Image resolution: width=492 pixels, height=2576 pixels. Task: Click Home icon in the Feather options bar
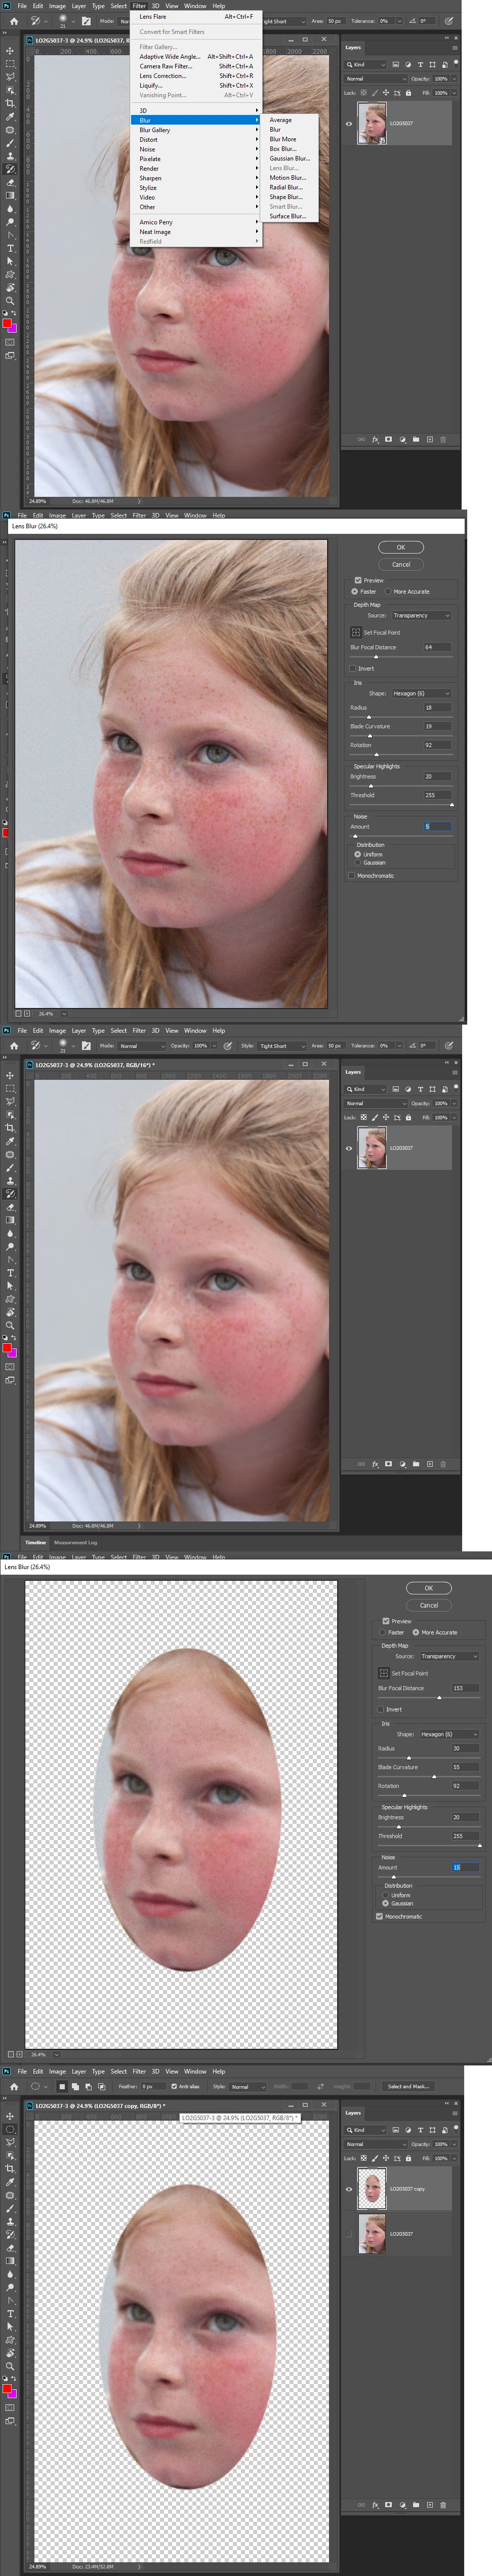pos(14,2087)
